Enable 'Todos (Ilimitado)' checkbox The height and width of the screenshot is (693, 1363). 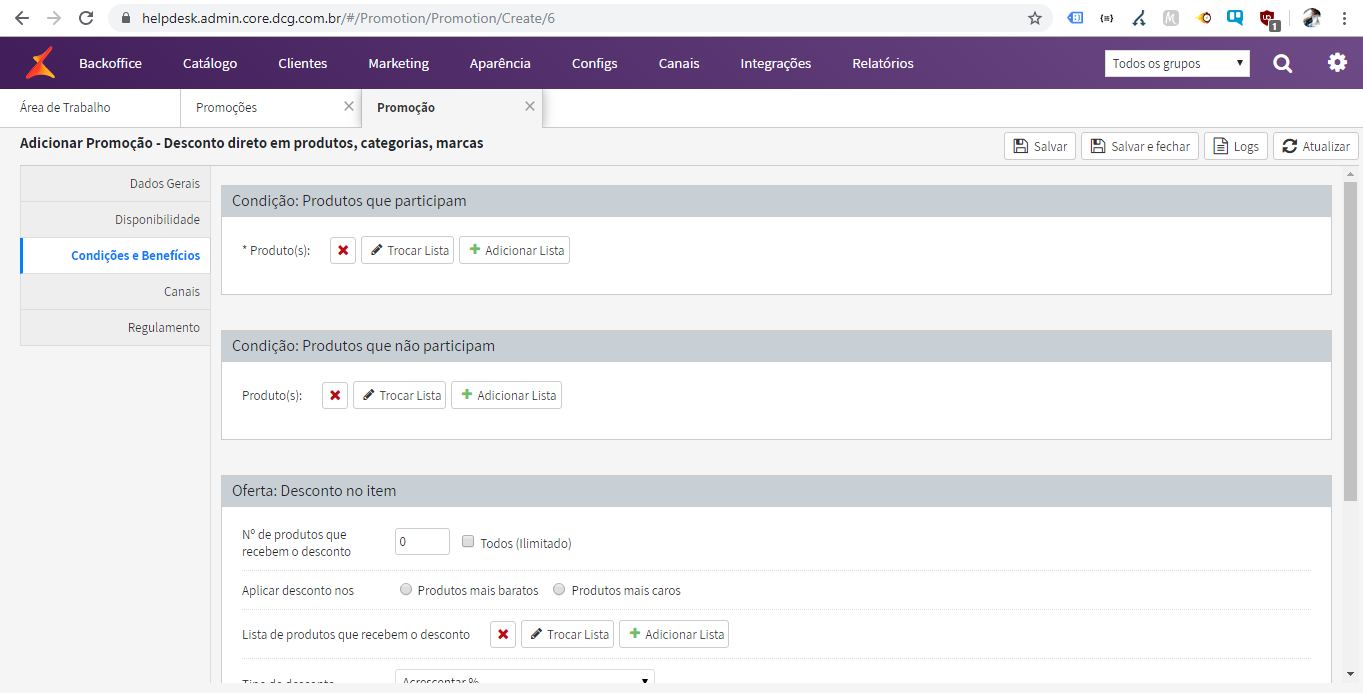tap(468, 541)
